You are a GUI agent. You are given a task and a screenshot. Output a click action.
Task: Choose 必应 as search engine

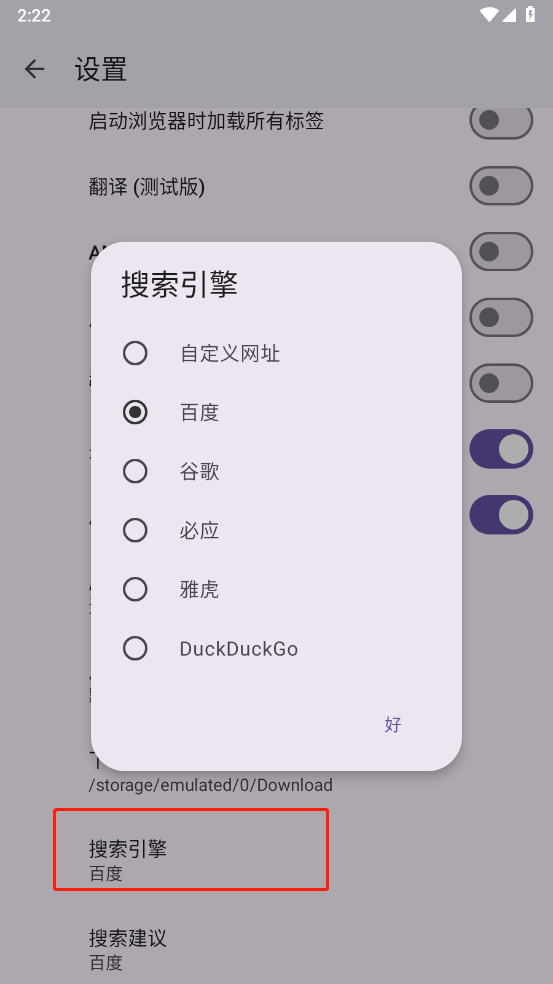coord(276,530)
